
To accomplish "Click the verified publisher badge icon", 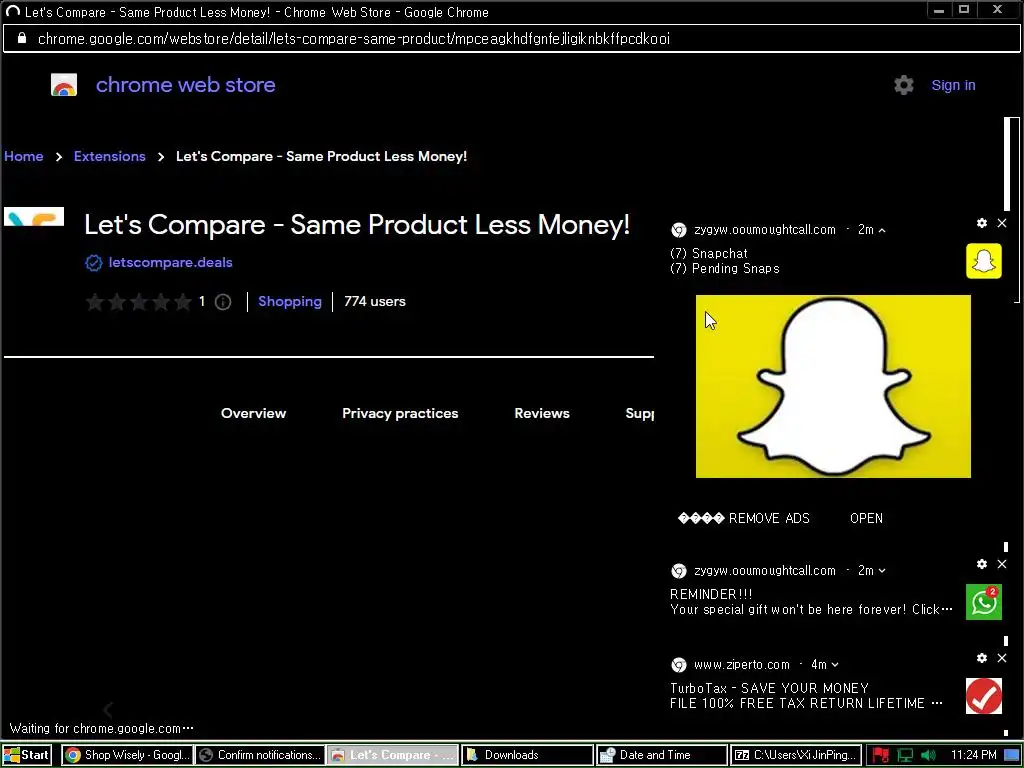I will tap(93, 263).
